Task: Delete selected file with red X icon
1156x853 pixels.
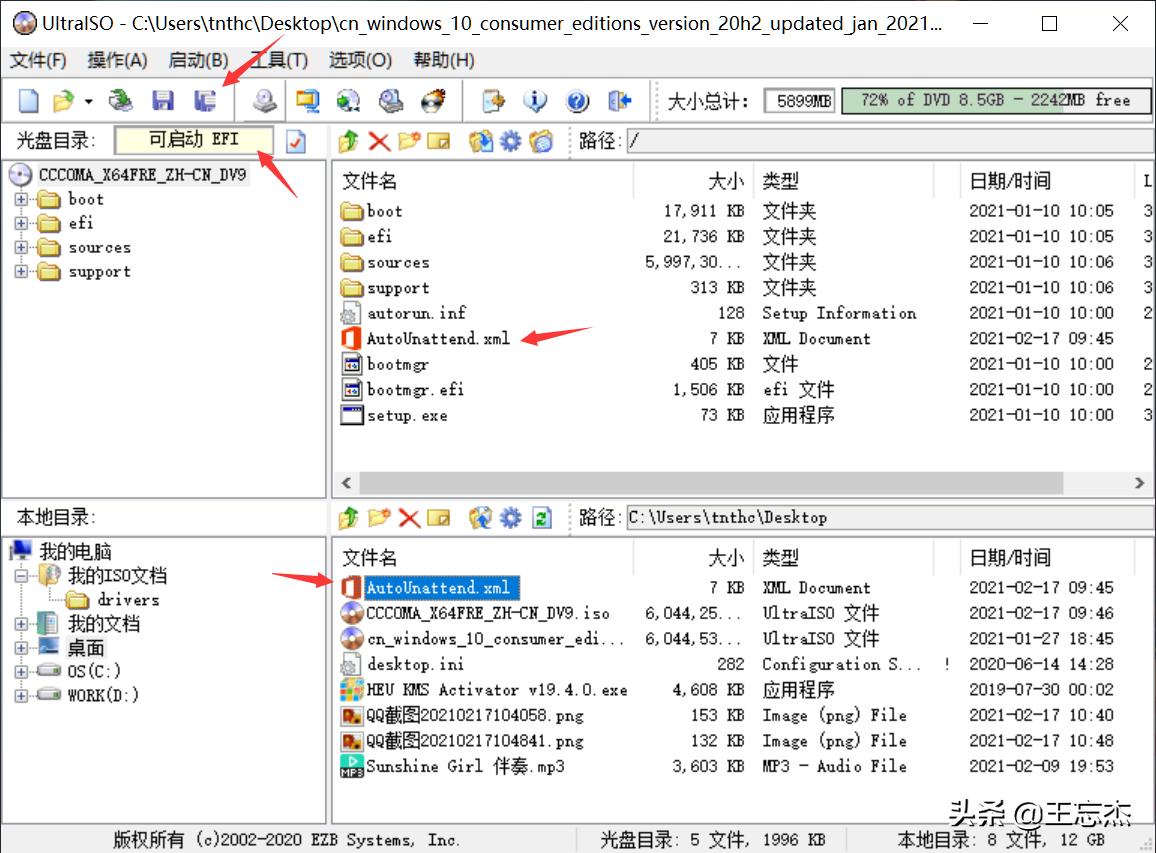Action: (x=379, y=142)
